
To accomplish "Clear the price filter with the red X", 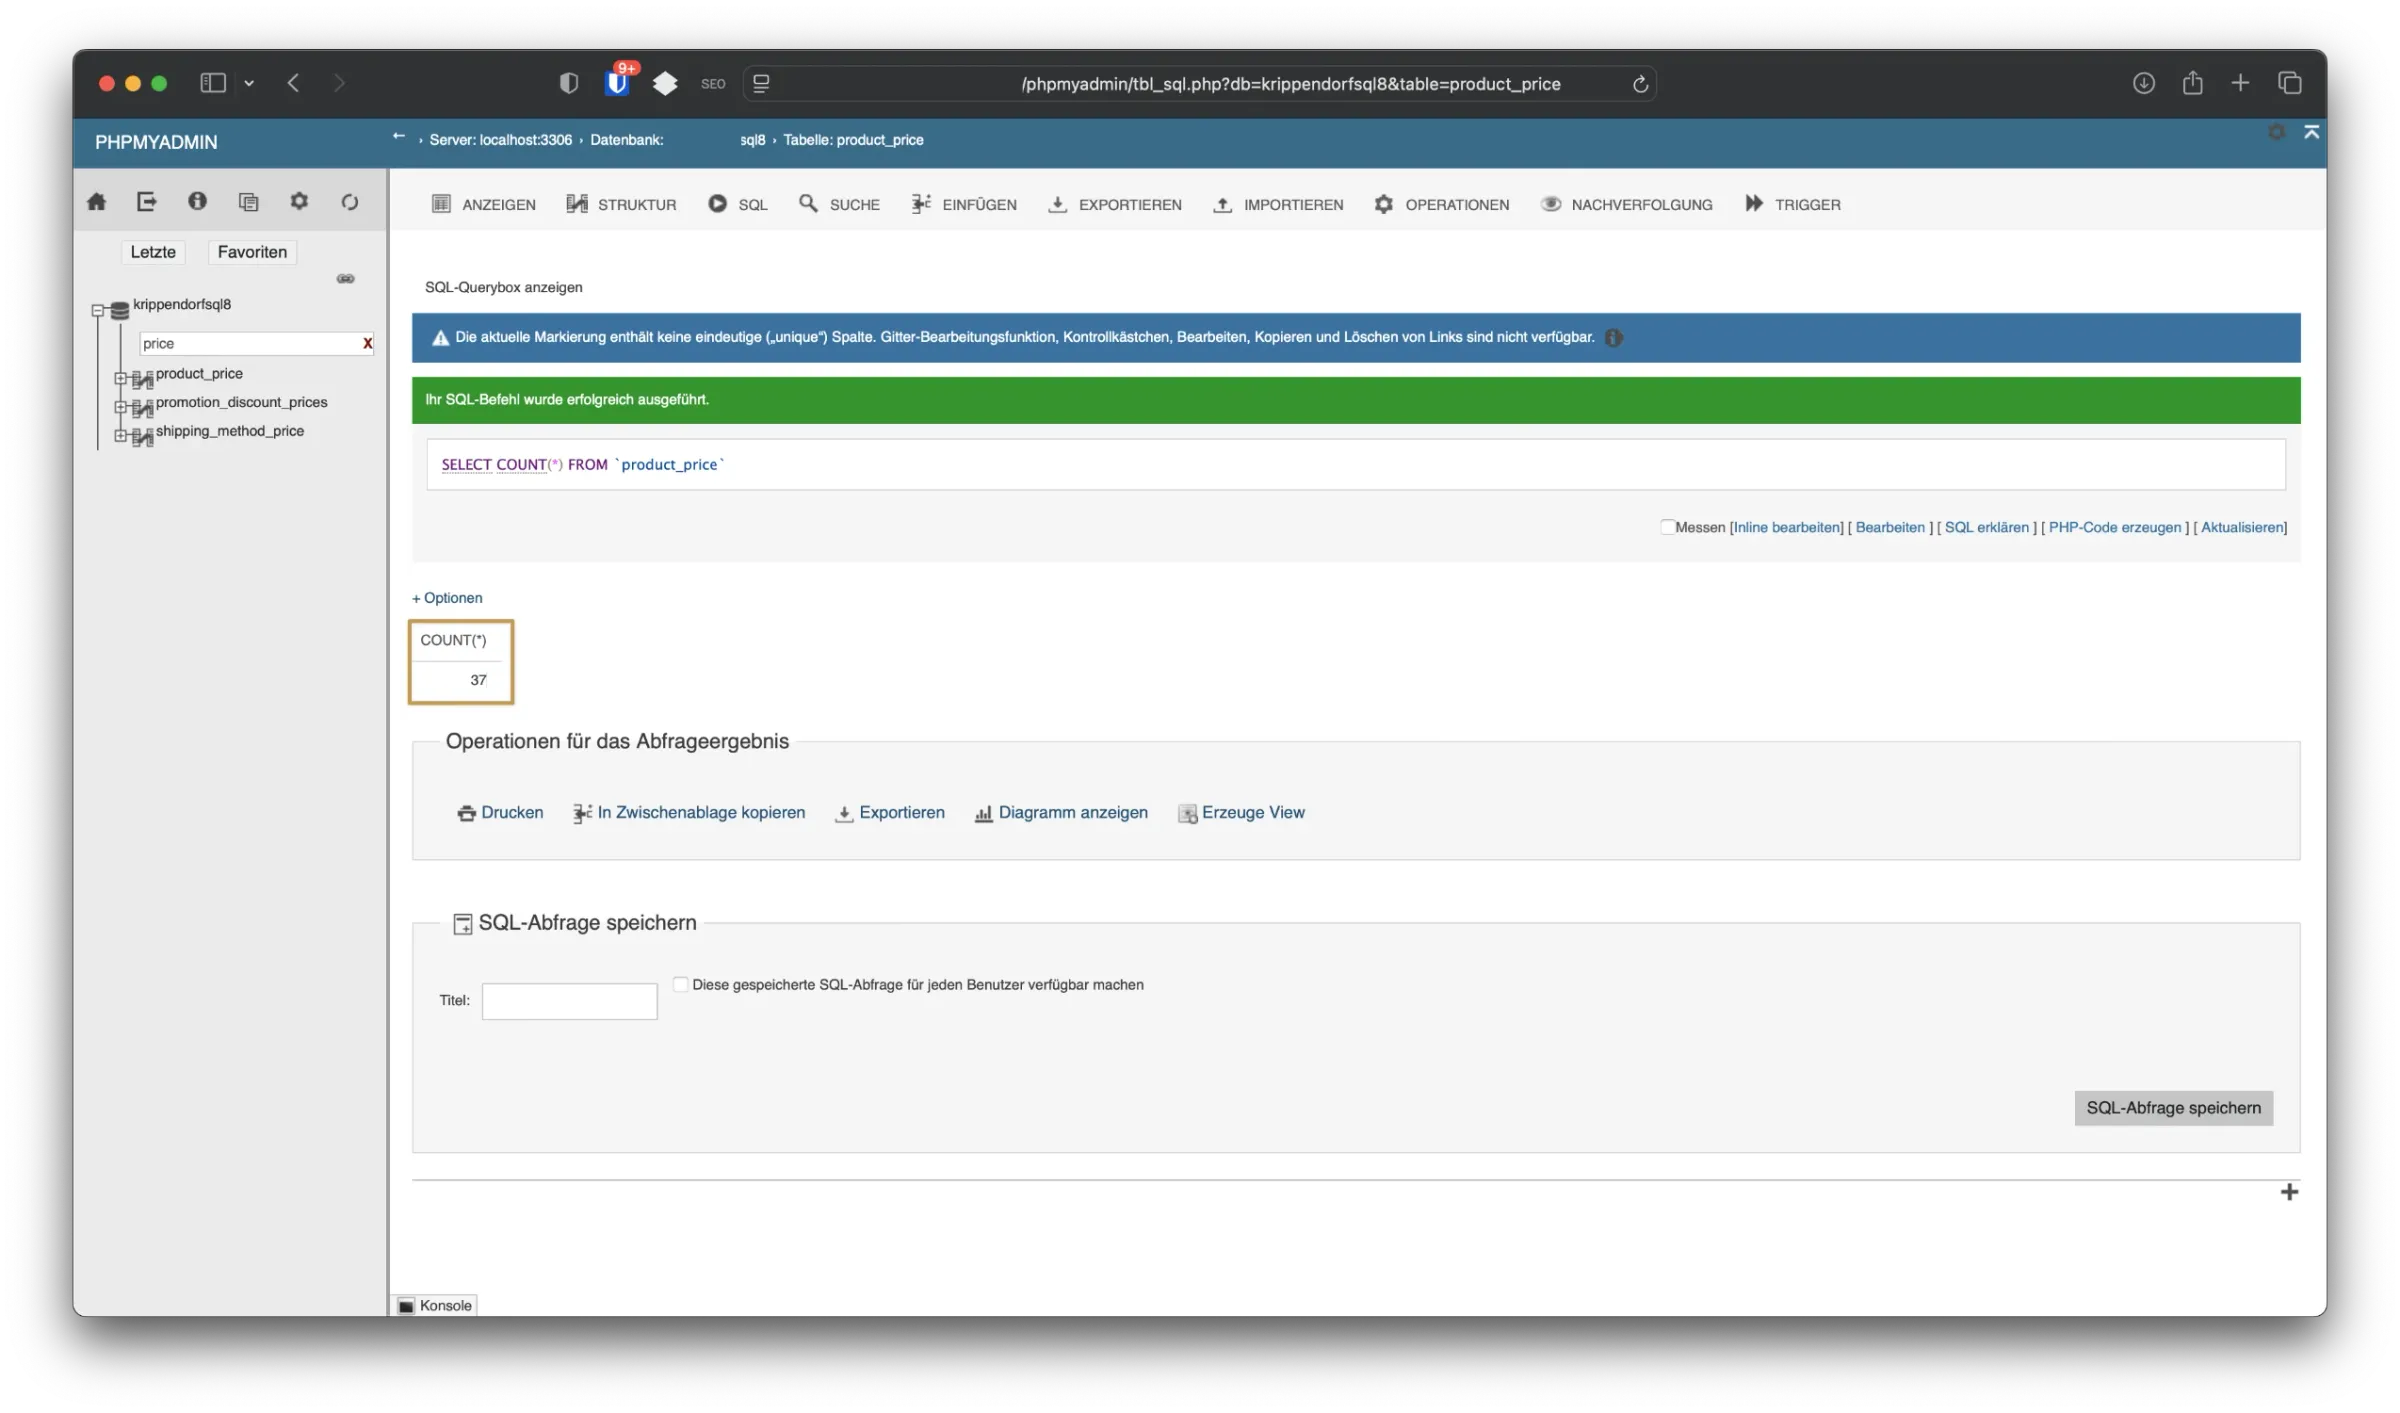I will (x=367, y=343).
